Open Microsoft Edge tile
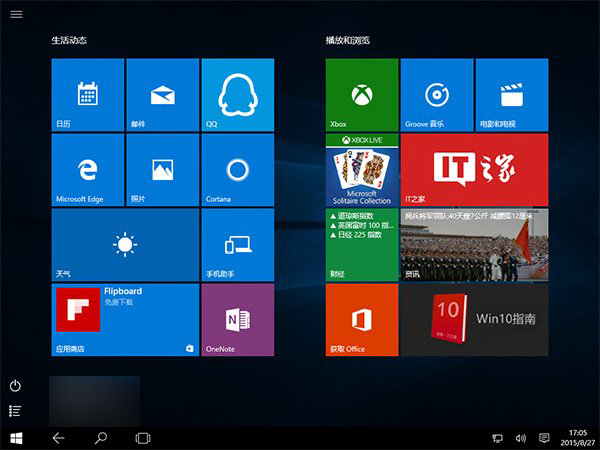 coord(88,170)
